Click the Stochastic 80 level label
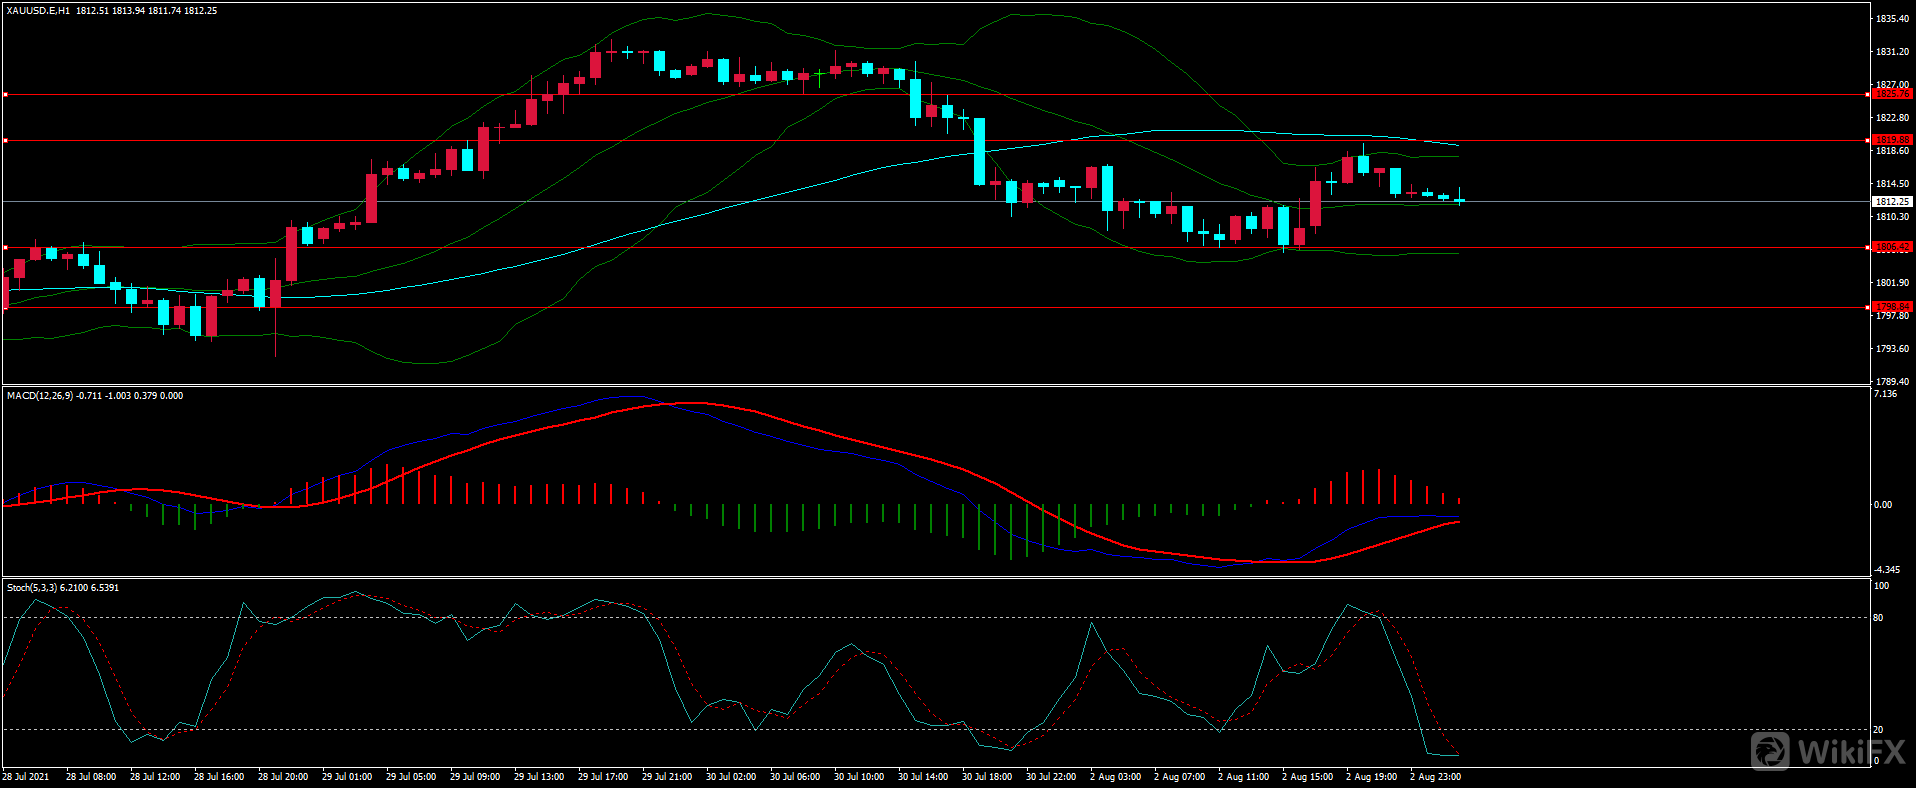 tap(1878, 618)
